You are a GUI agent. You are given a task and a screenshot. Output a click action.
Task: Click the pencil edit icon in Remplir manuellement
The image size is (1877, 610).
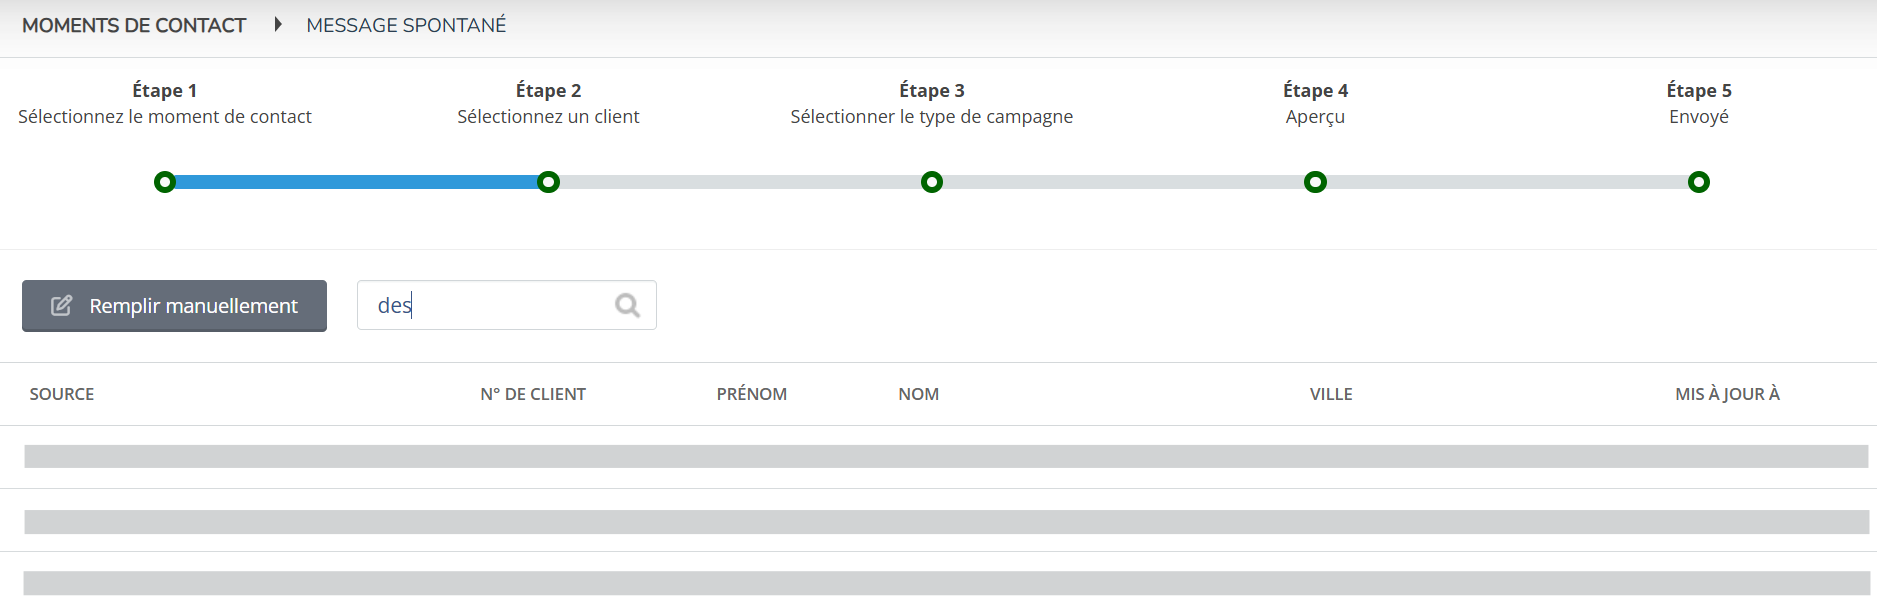[x=61, y=306]
